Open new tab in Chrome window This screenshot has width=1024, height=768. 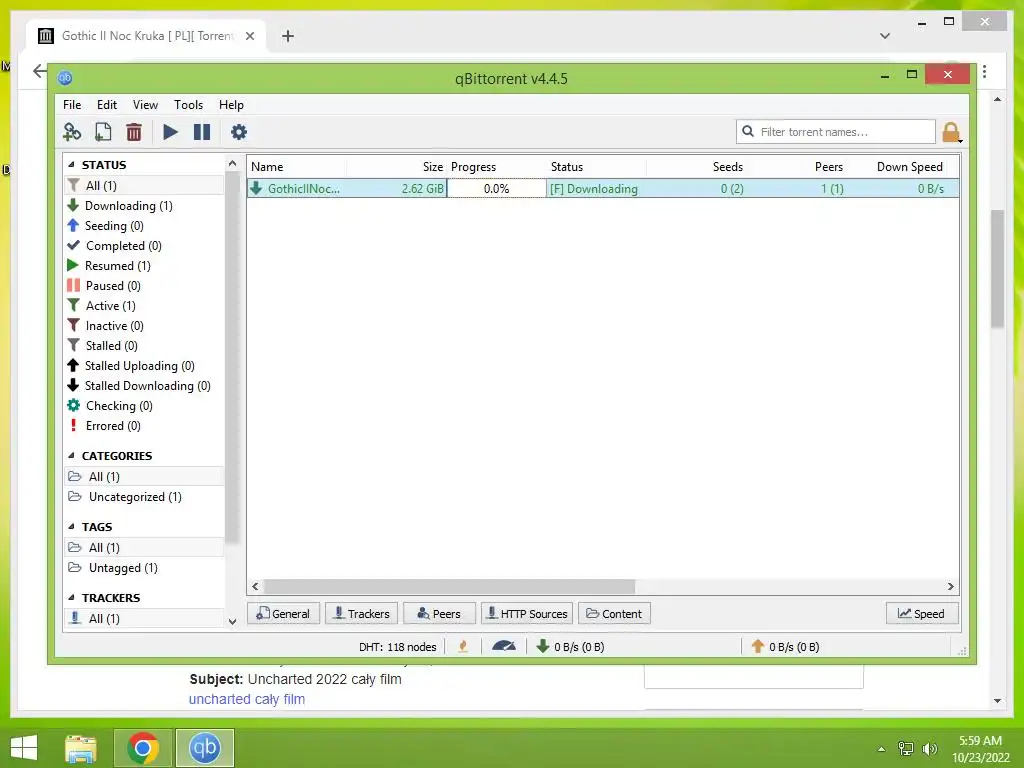[288, 36]
